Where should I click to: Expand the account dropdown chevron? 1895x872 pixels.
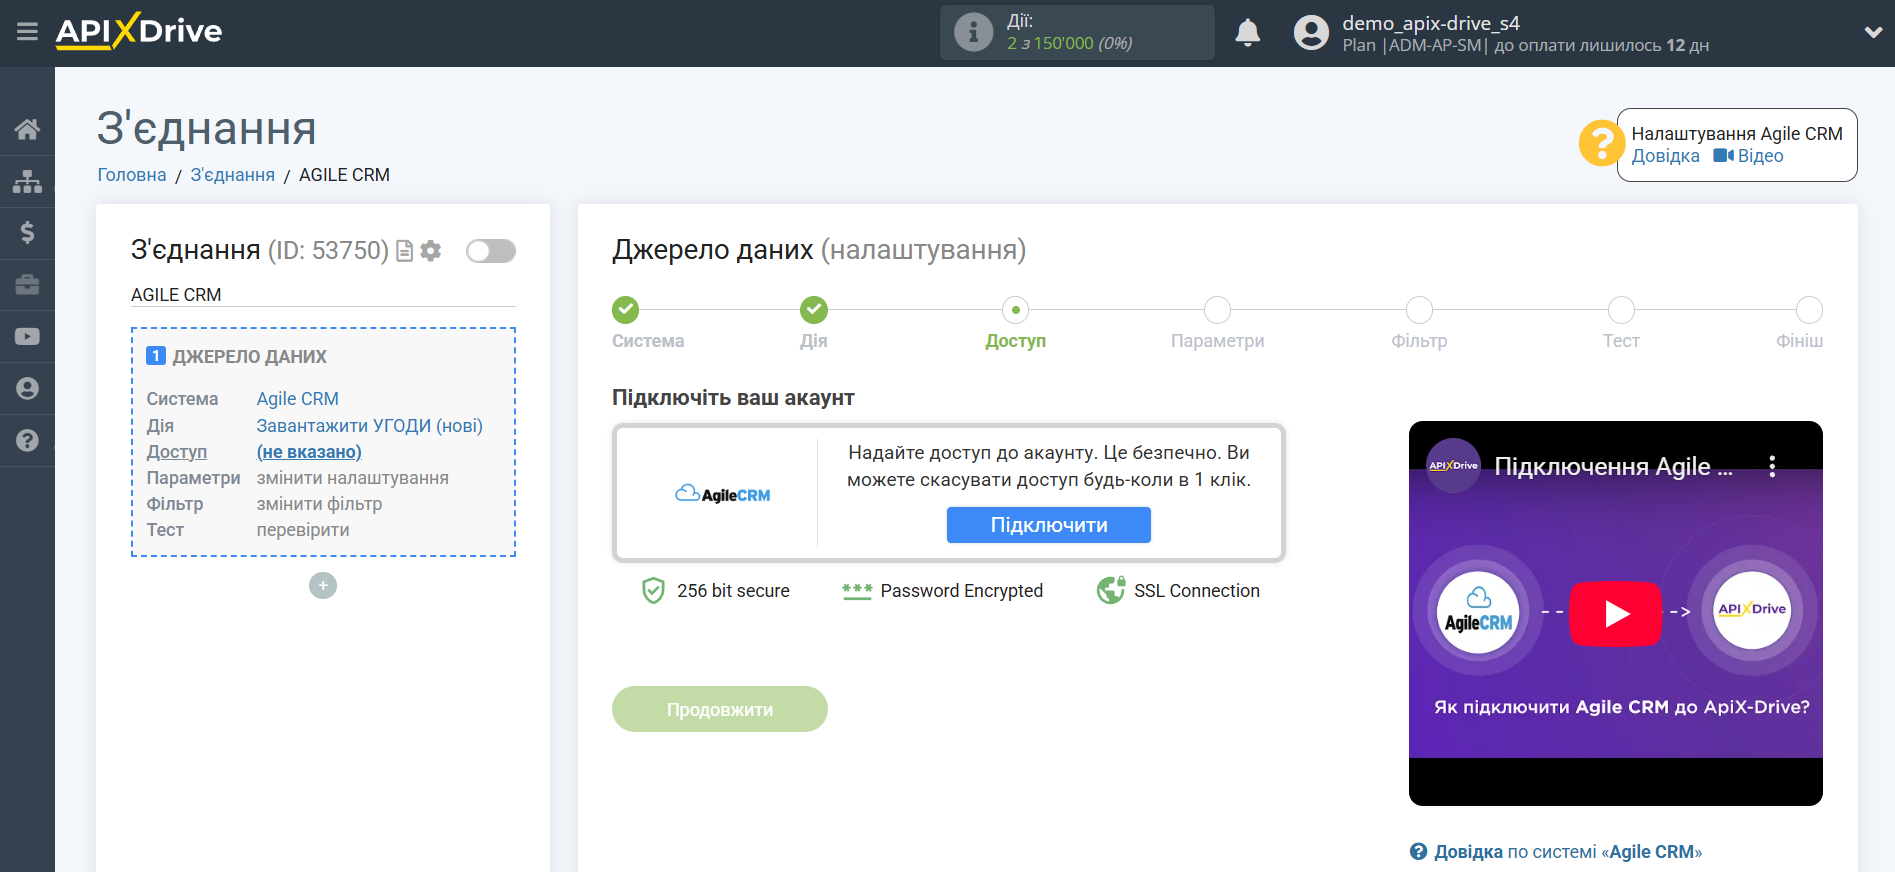[1873, 32]
